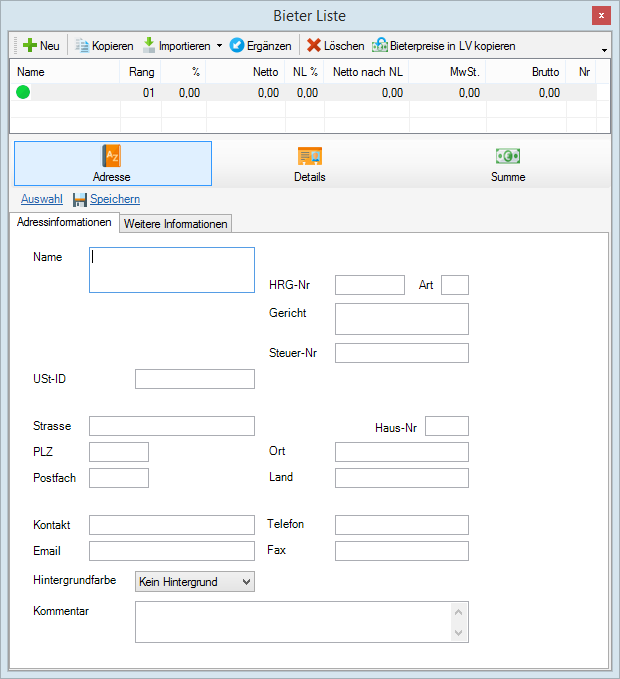Click the Kommentar text area
Viewport: 620px width, 679px height.
tap(302, 622)
